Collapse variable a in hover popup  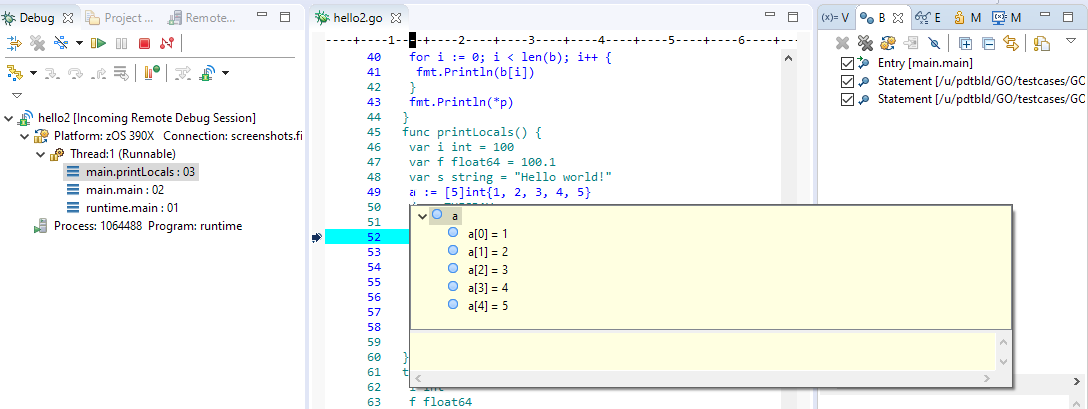point(421,217)
